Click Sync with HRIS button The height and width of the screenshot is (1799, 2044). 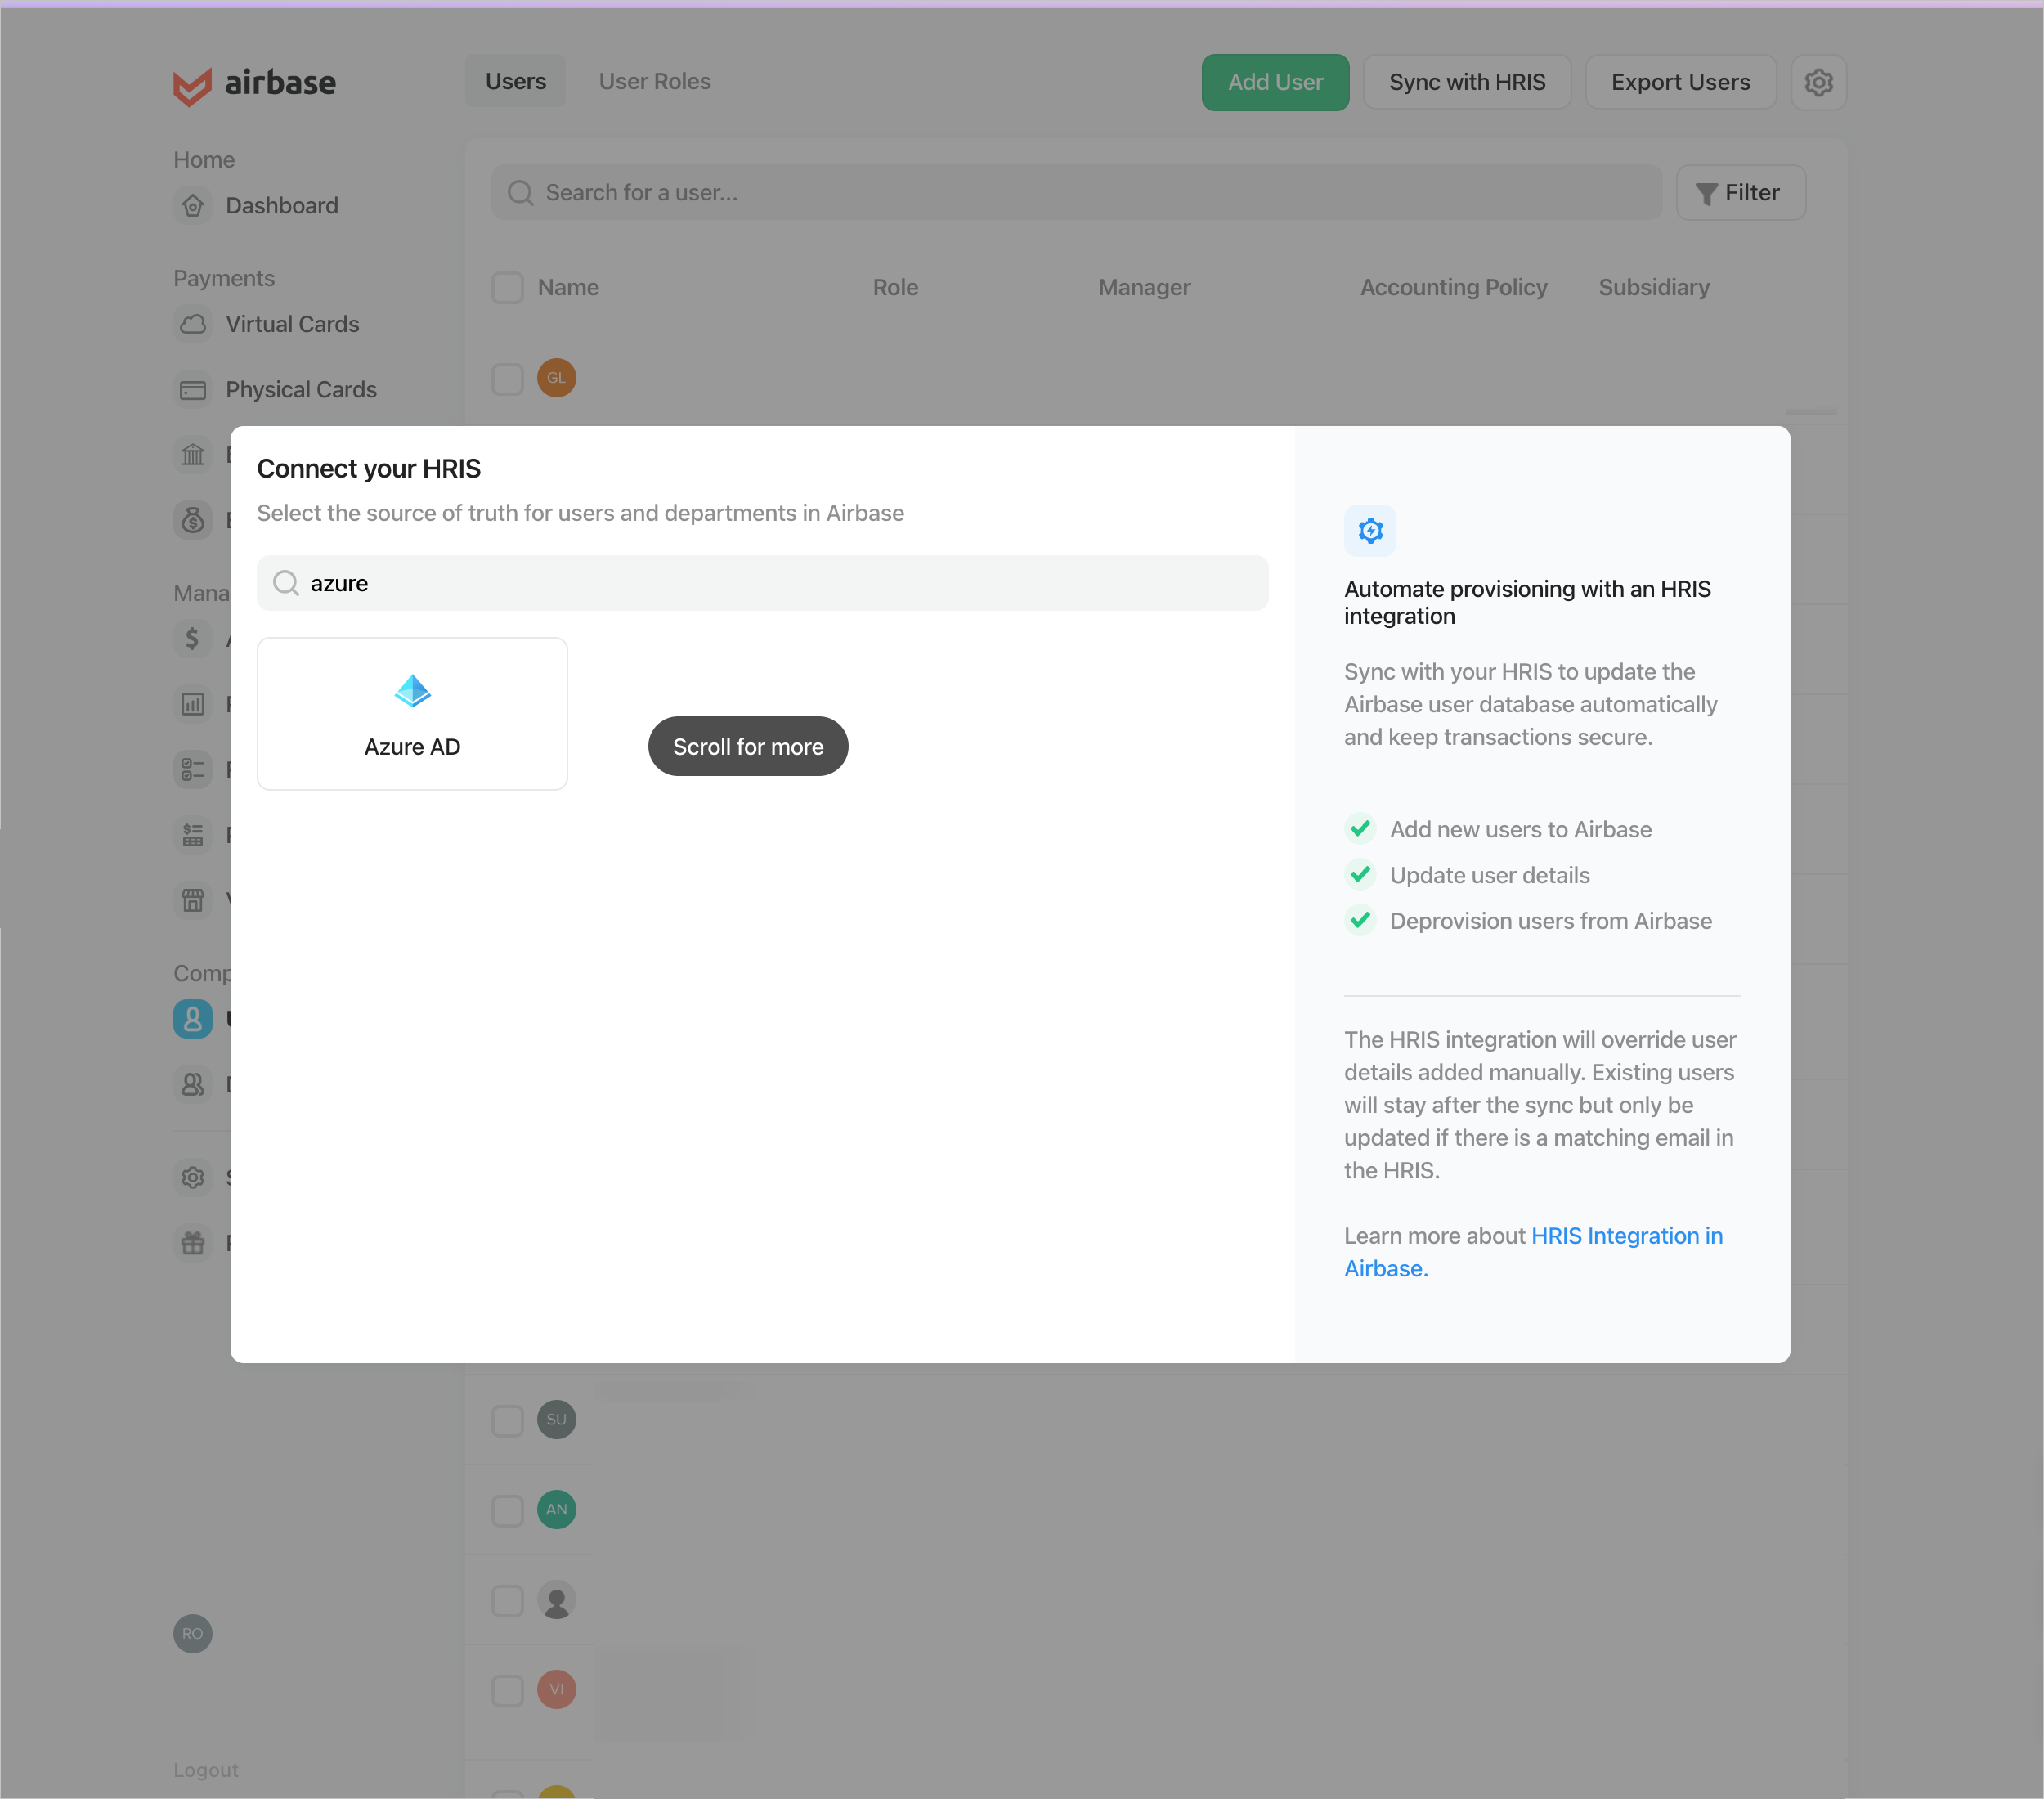click(1467, 80)
